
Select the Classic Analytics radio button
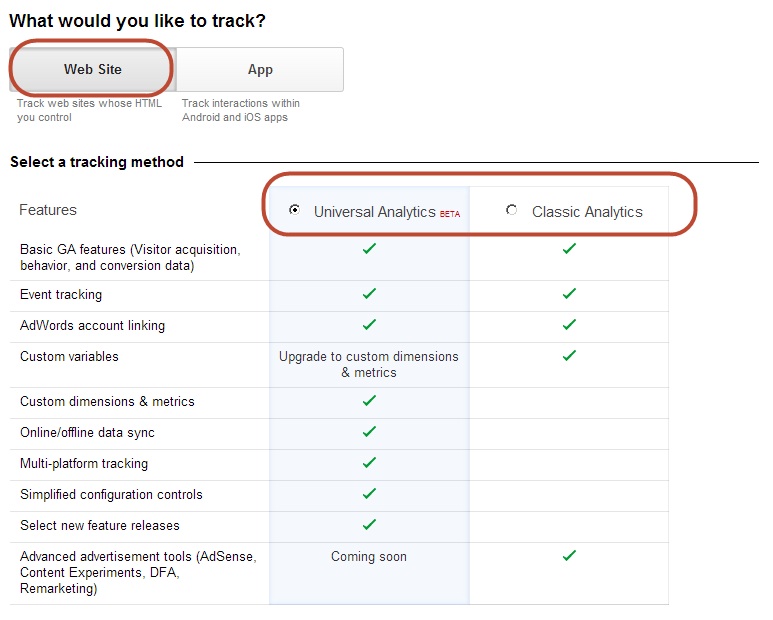512,210
